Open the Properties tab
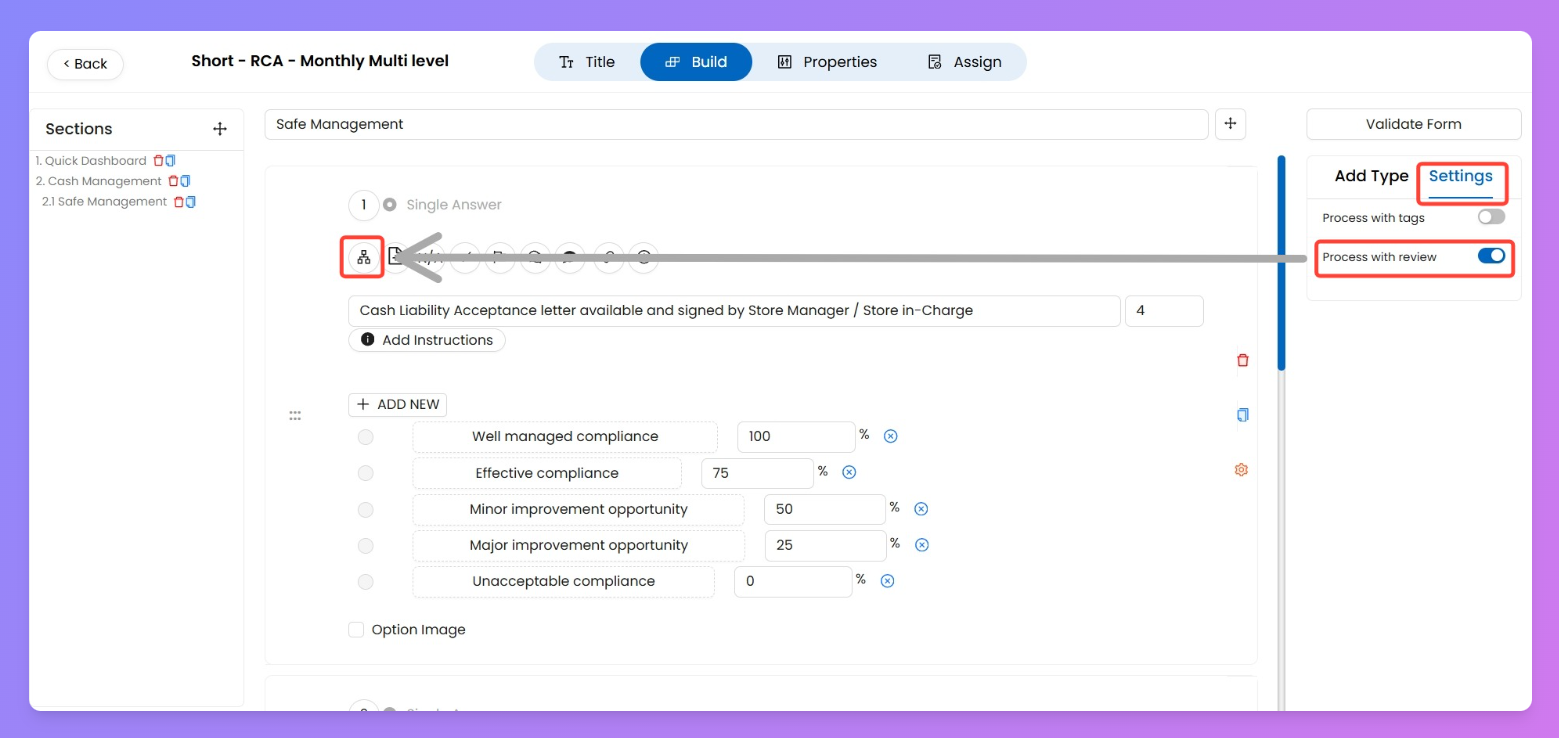 (827, 62)
